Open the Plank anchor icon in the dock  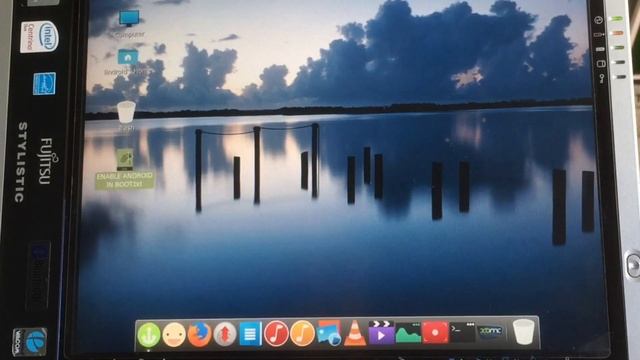[x=149, y=334]
